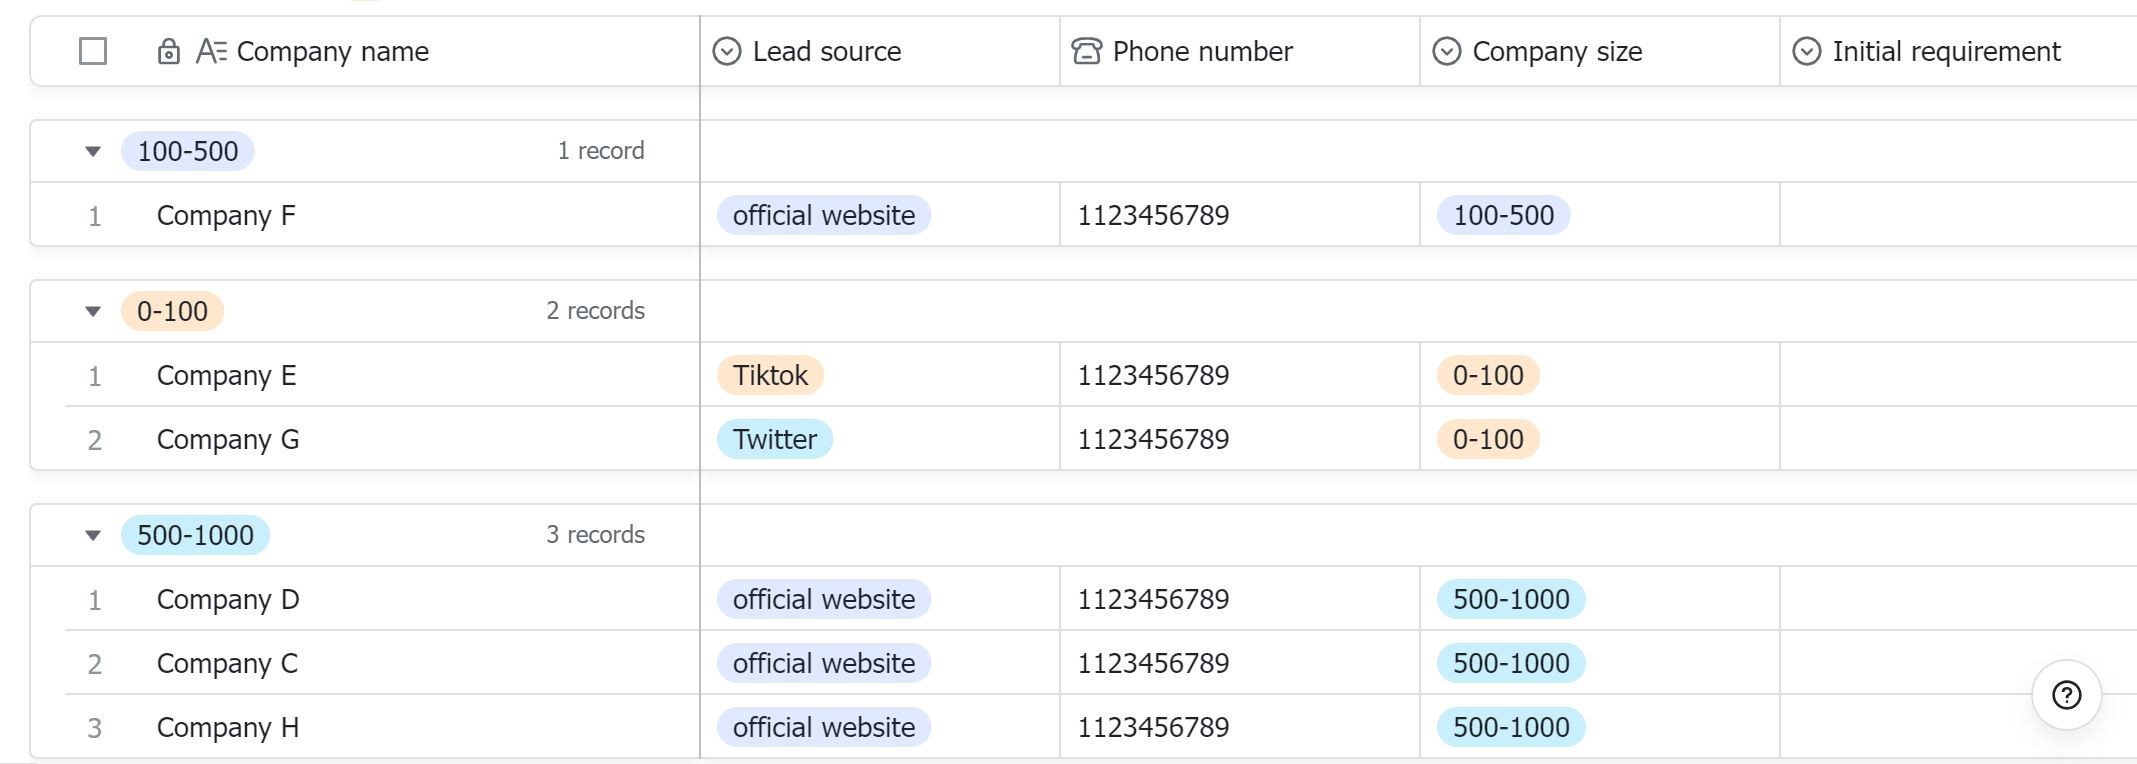Select the Company F record name

[226, 215]
